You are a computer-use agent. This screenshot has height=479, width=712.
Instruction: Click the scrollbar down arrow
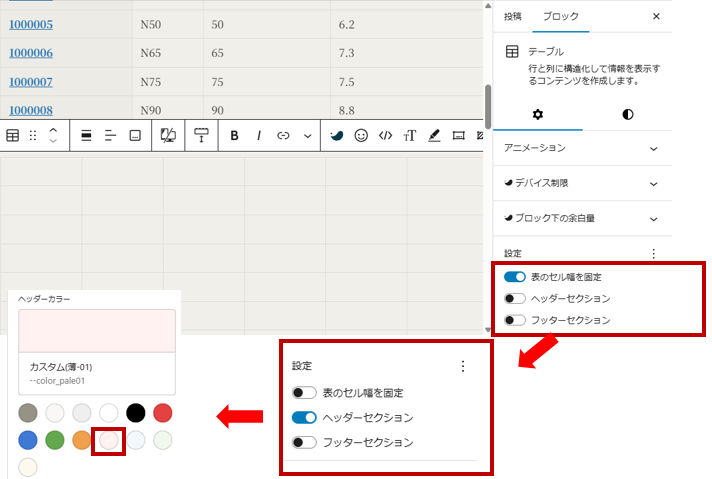[488, 330]
